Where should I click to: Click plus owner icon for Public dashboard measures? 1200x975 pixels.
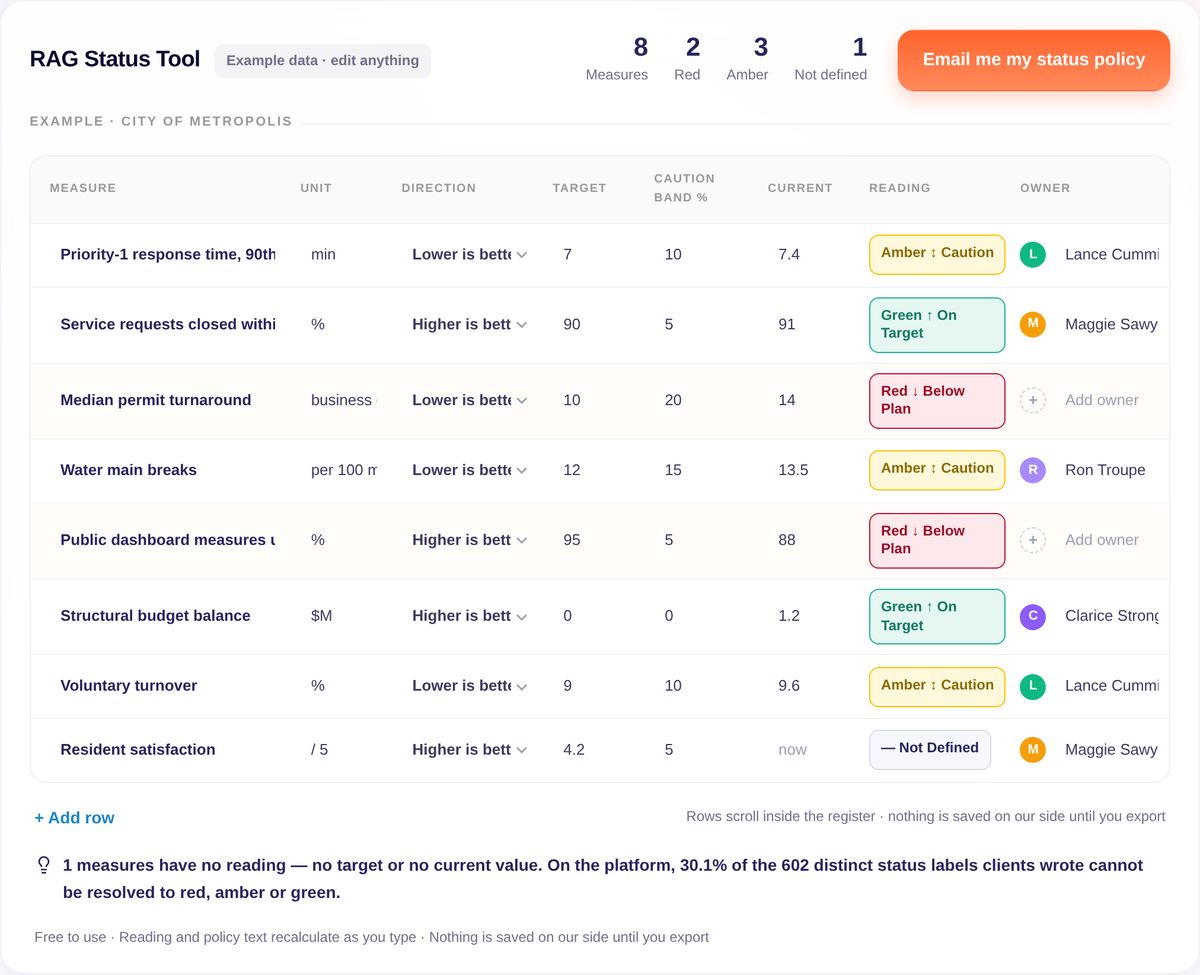pyautogui.click(x=1033, y=540)
